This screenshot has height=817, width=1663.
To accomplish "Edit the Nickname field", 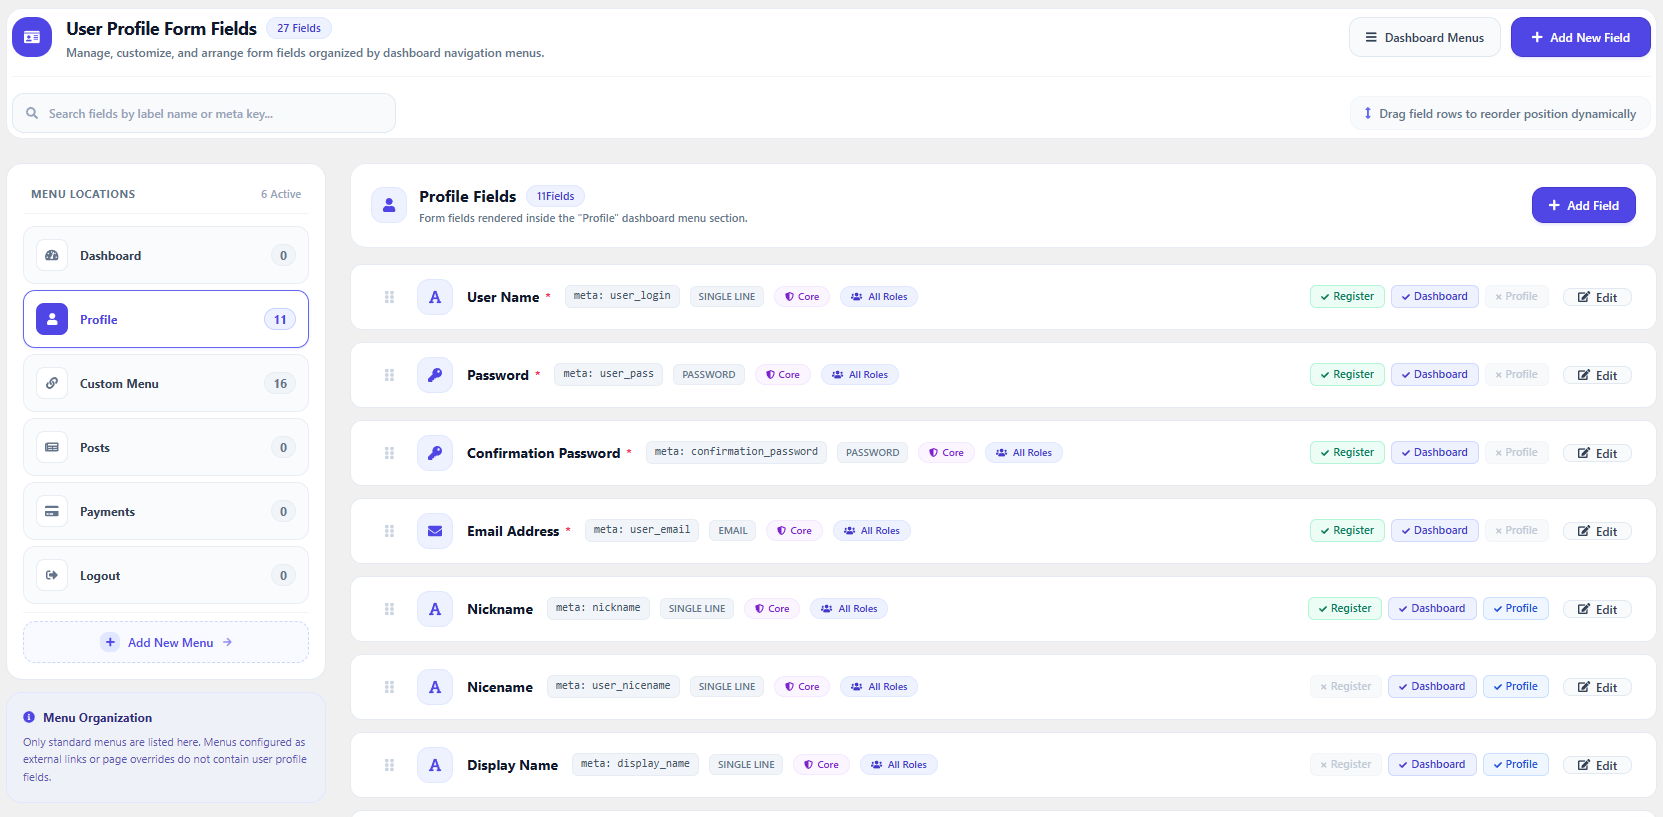I will pyautogui.click(x=1597, y=609).
